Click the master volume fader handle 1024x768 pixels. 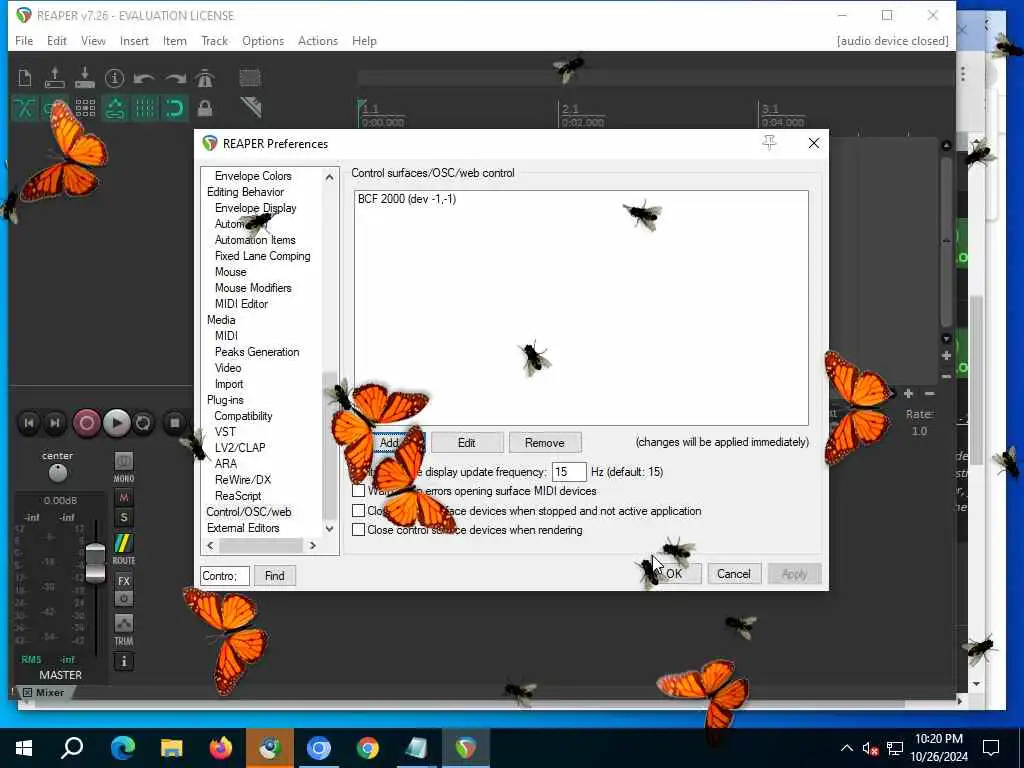pos(95,563)
